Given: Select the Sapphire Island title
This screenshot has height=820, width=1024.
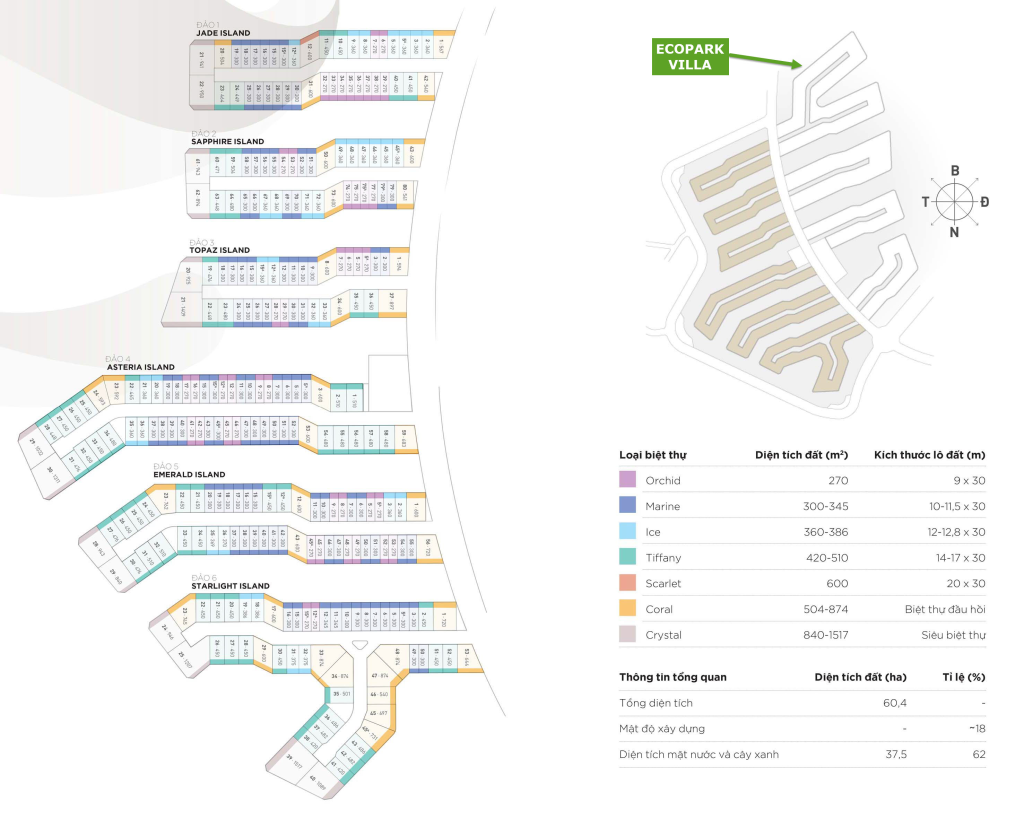Looking at the screenshot, I should point(228,141).
